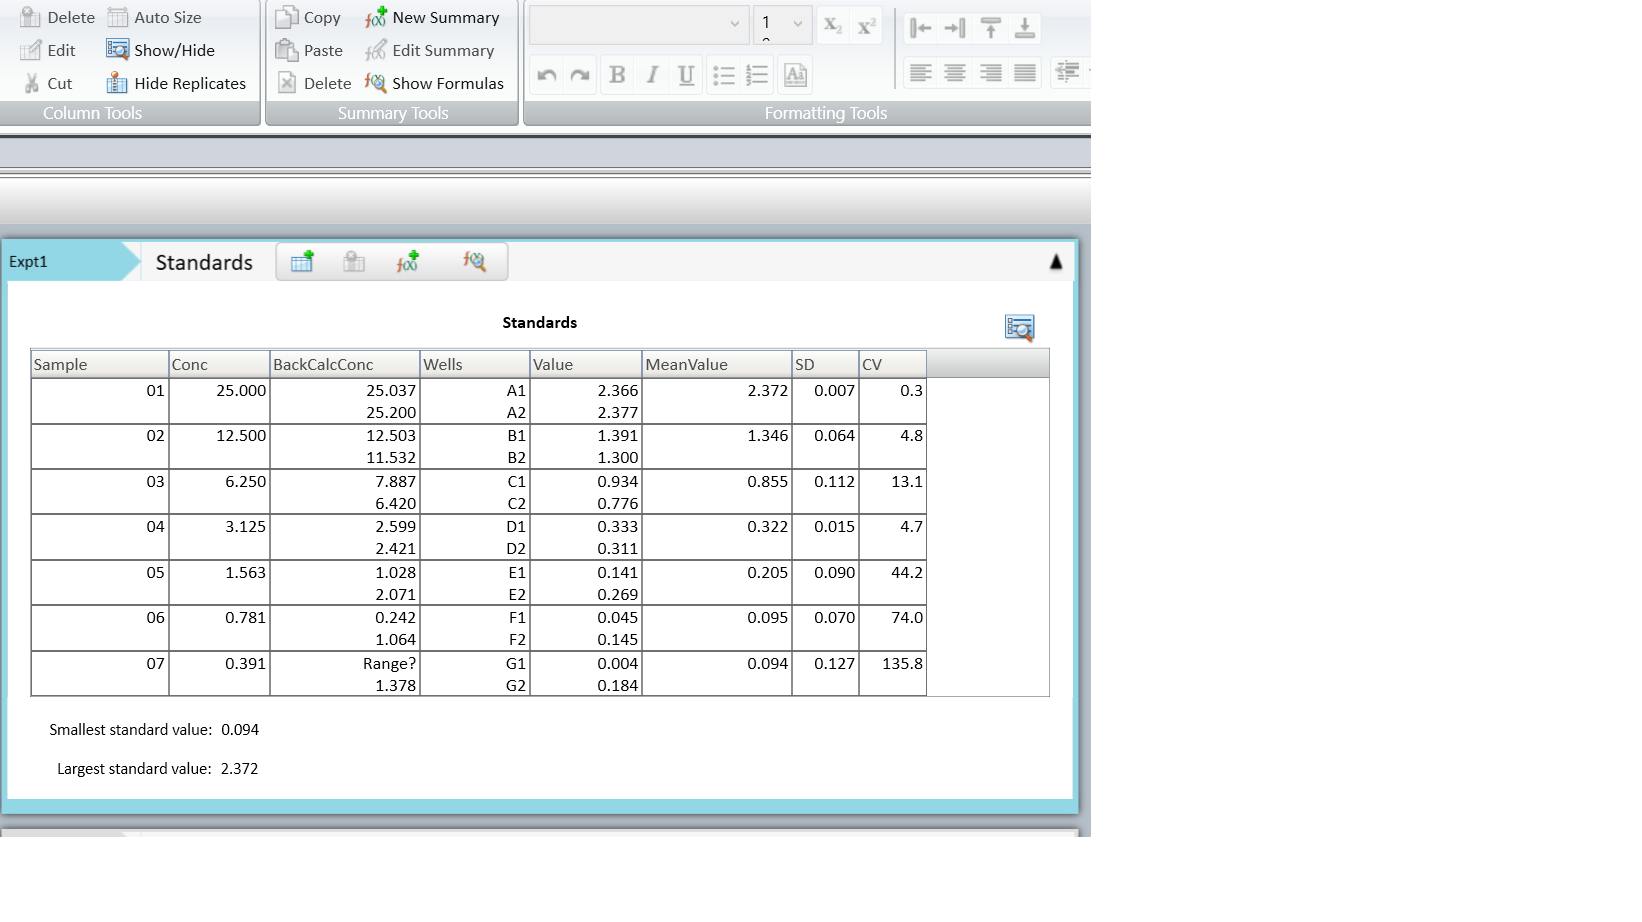Click the SD column header
Screen dimensions: 1642x922
825,364
